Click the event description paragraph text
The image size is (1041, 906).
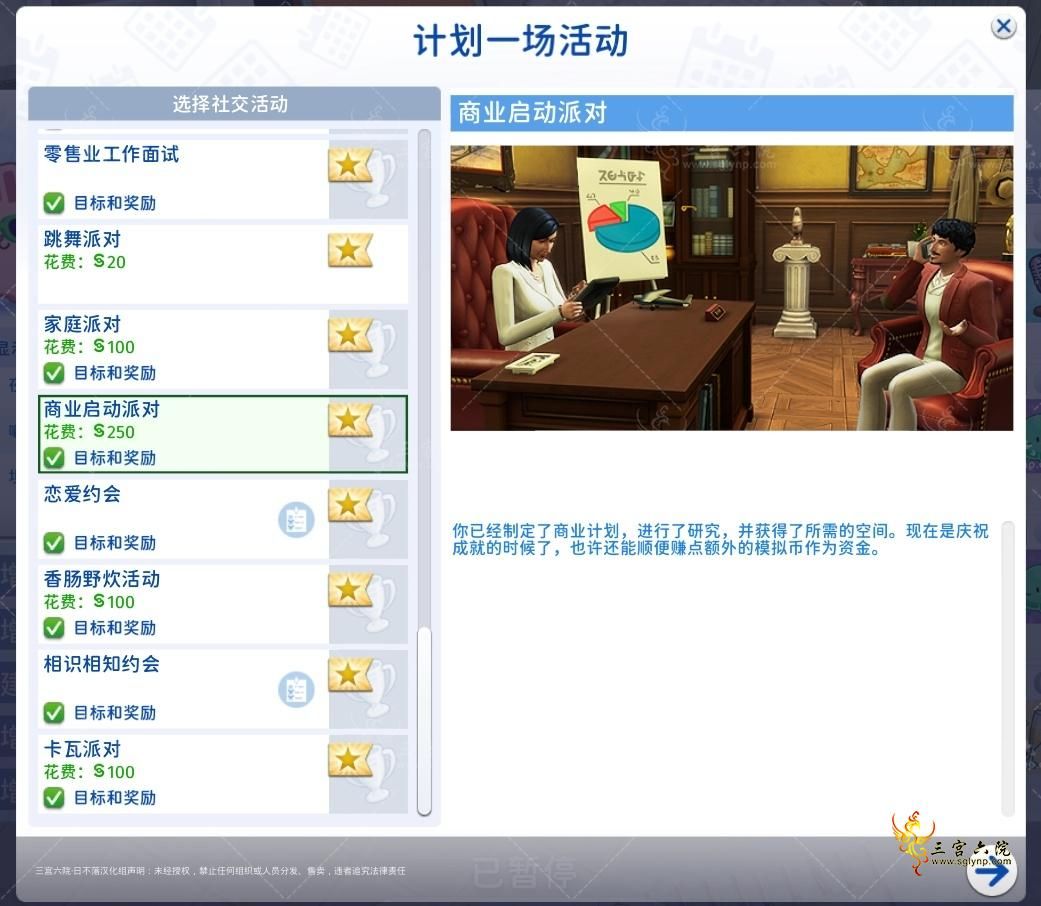[720, 540]
